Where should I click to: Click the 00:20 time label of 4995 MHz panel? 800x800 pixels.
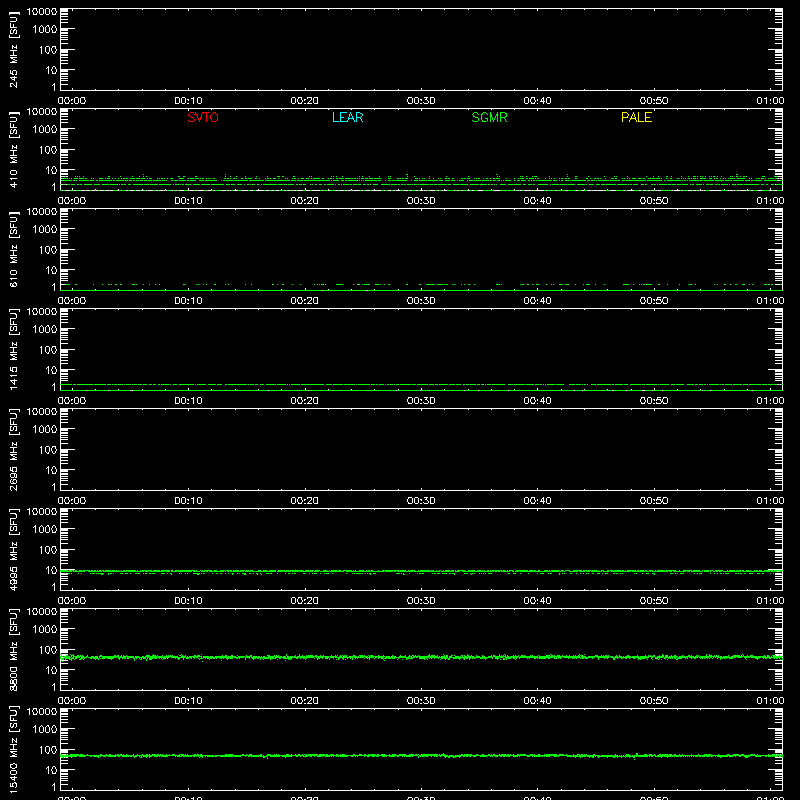click(305, 601)
